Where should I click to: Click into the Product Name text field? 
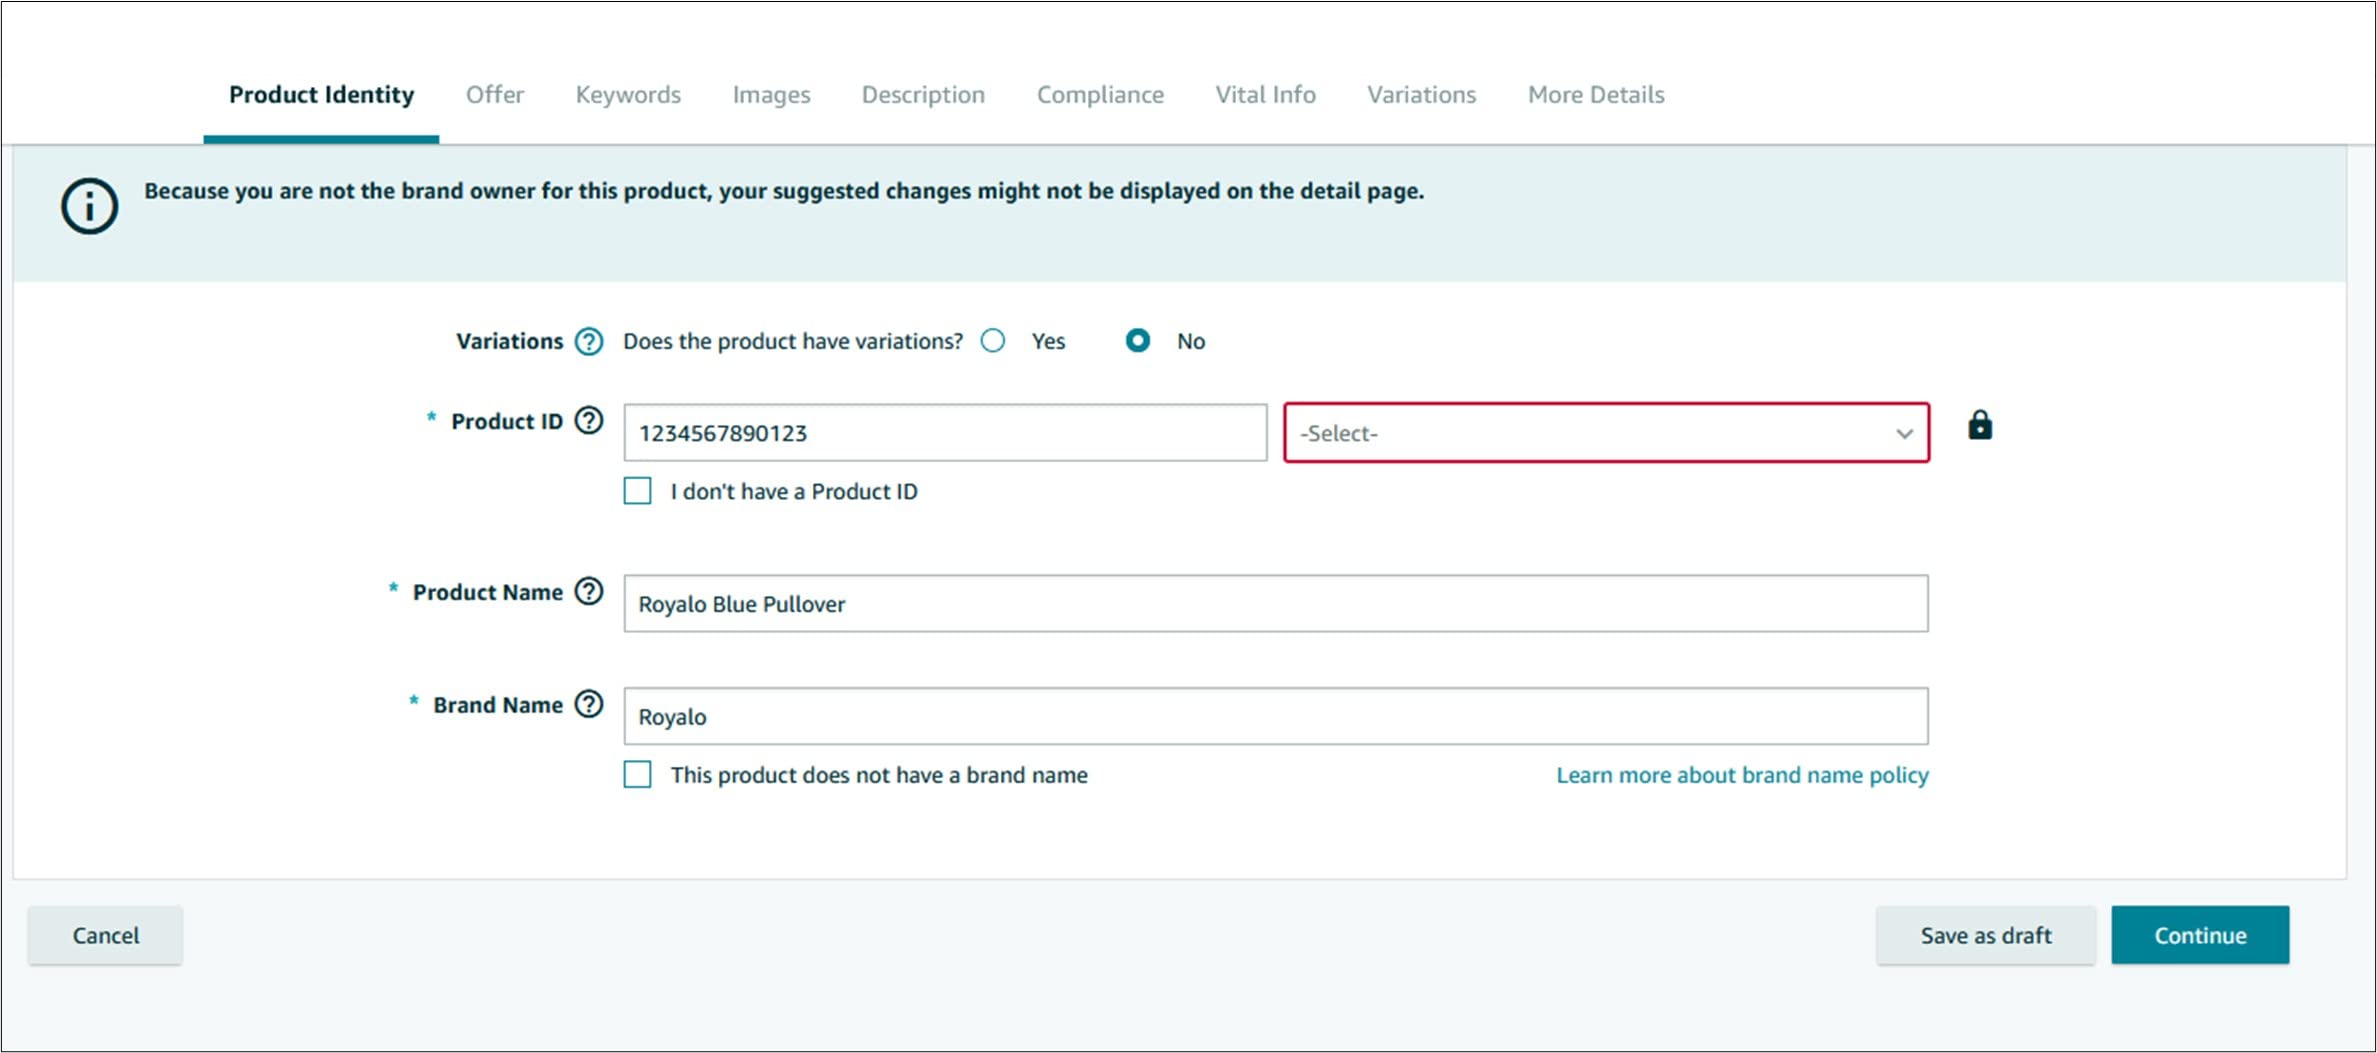pos(1275,604)
